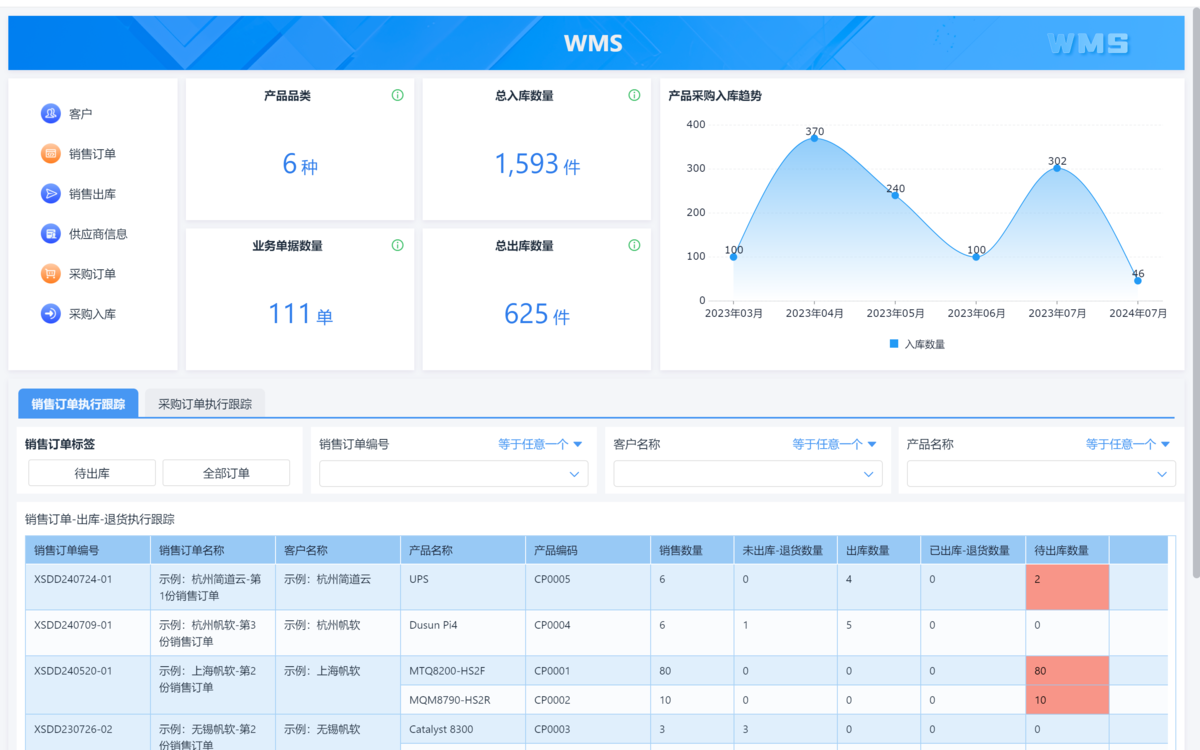Select the 销售订单执行跟踪 tab
The height and width of the screenshot is (750, 1200).
(x=78, y=404)
